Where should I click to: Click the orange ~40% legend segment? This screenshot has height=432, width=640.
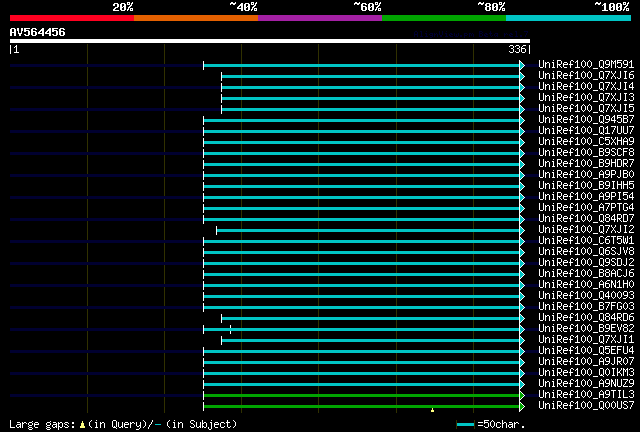pos(196,18)
